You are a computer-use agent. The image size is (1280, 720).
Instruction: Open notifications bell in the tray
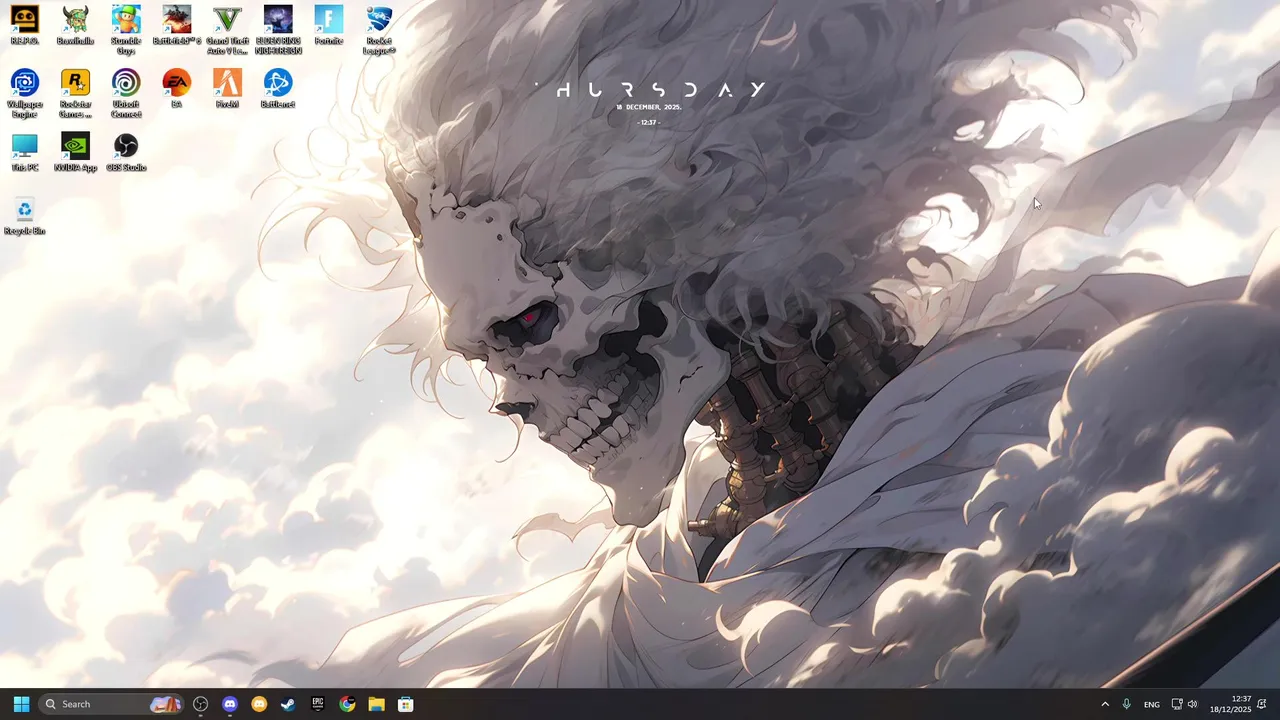click(1262, 704)
